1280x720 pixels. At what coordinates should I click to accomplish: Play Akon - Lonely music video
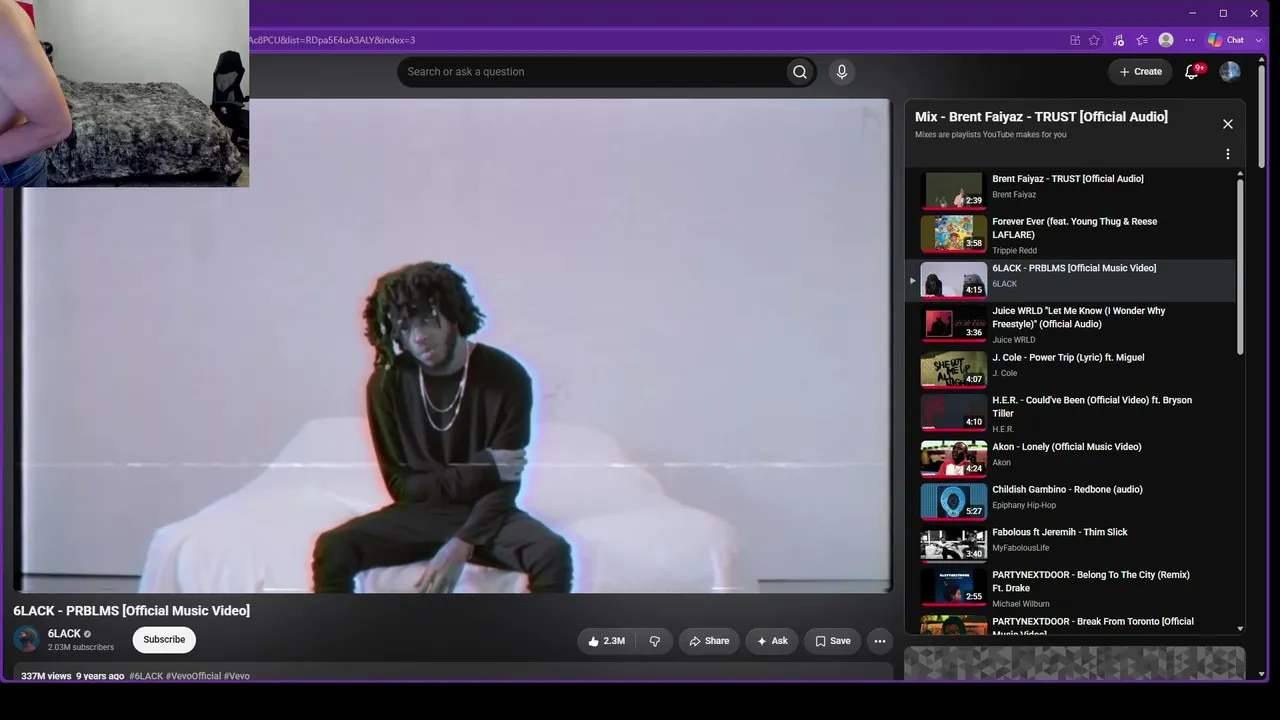point(1071,458)
